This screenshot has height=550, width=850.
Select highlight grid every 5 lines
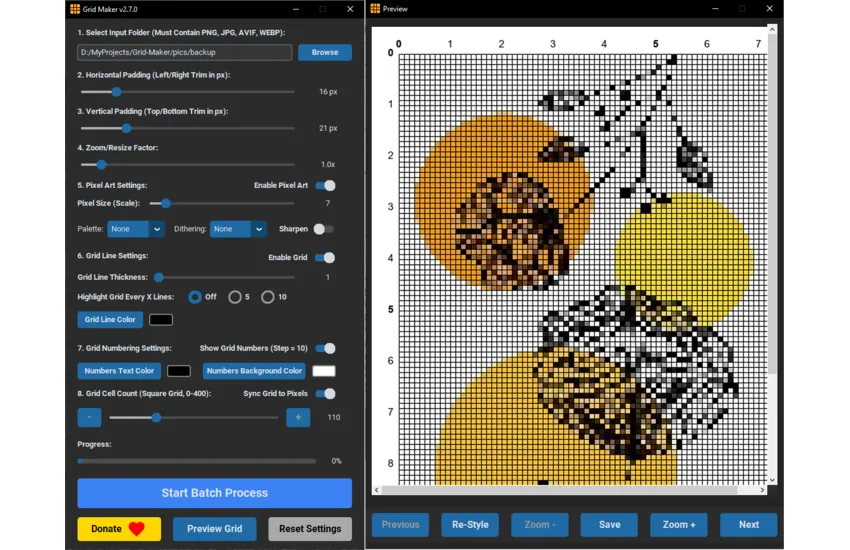coord(235,297)
